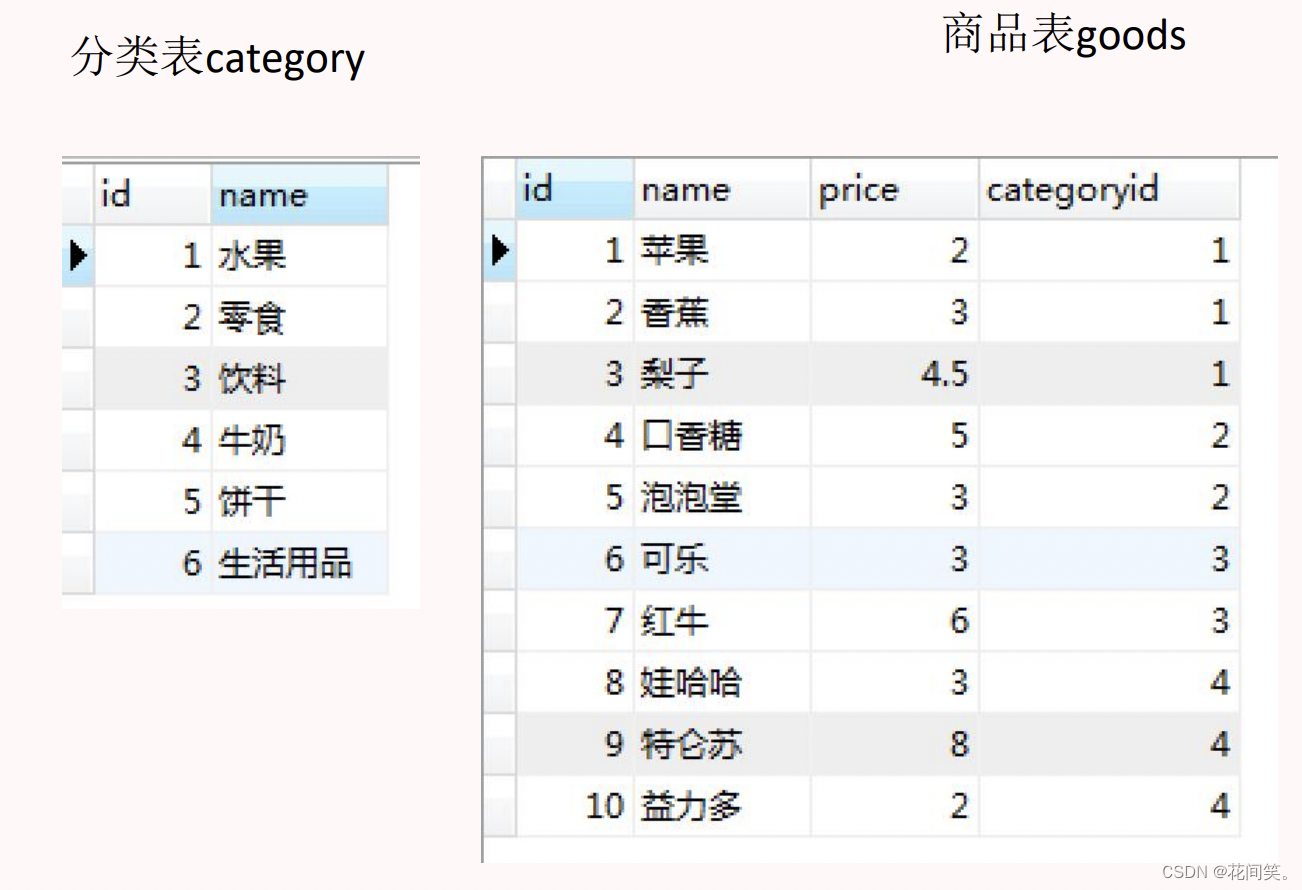Click the id cell of the 零食 row
This screenshot has width=1302, height=890.
153,317
